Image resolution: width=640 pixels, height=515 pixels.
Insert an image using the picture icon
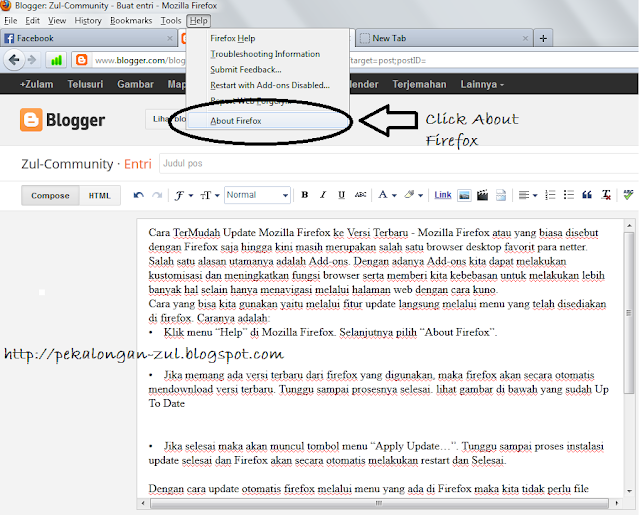tap(464, 195)
